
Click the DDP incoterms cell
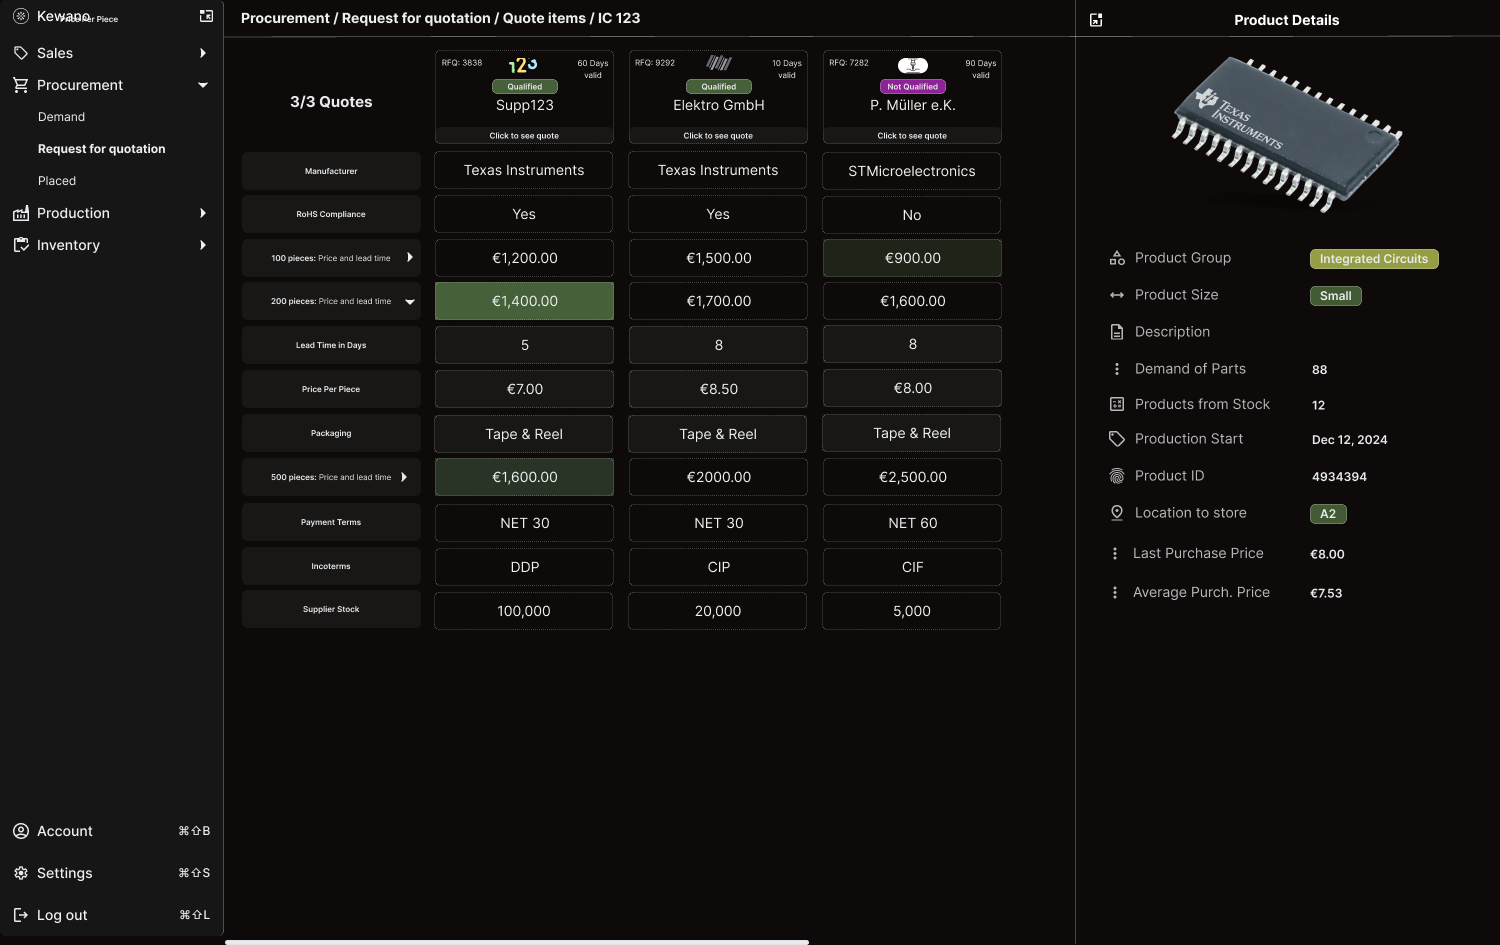pyautogui.click(x=524, y=567)
